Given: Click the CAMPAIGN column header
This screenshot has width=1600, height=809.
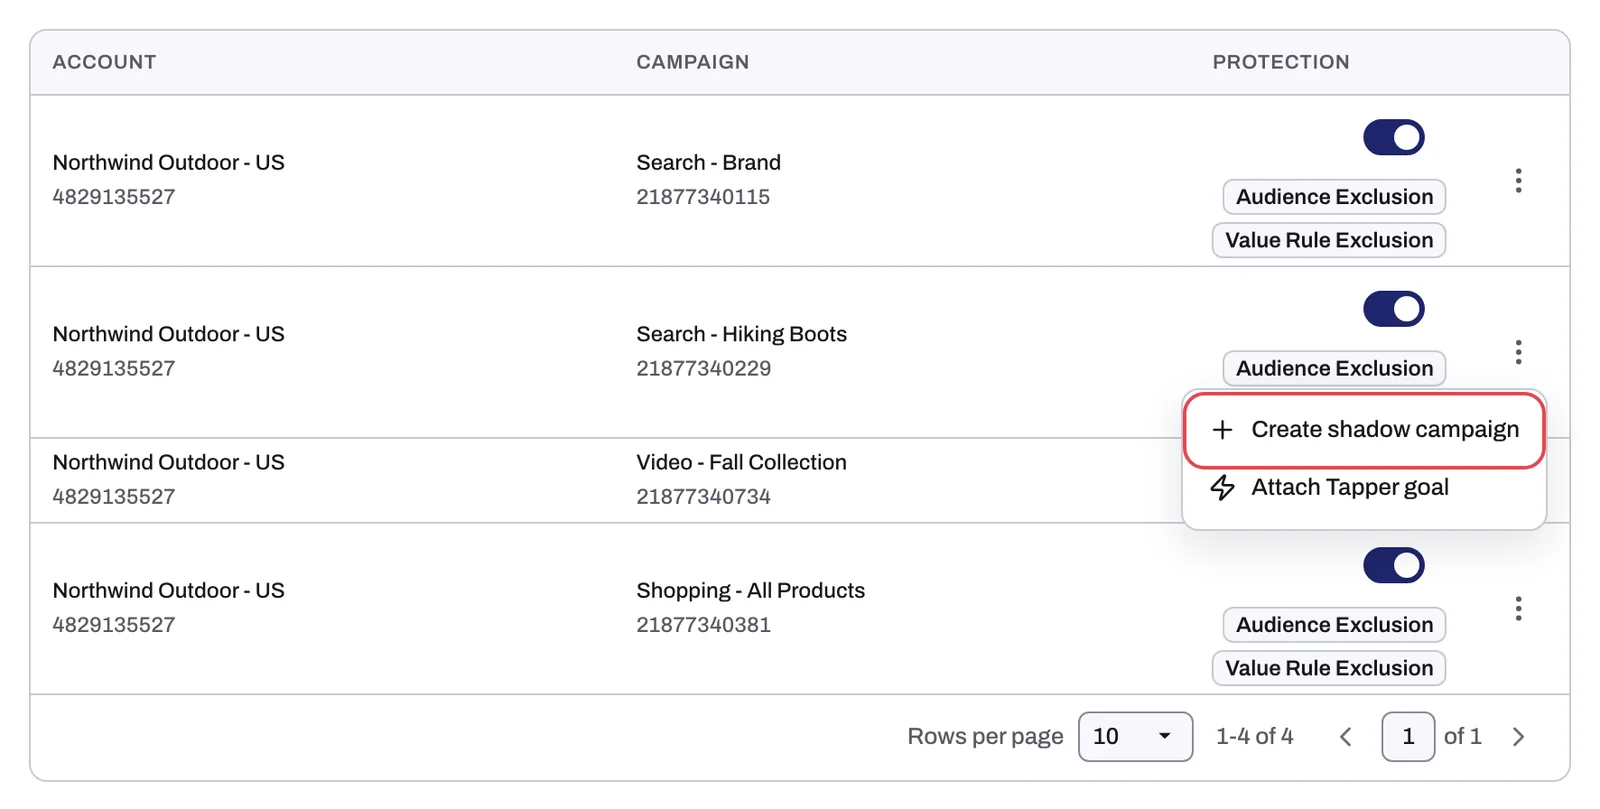Looking at the screenshot, I should coord(692,62).
